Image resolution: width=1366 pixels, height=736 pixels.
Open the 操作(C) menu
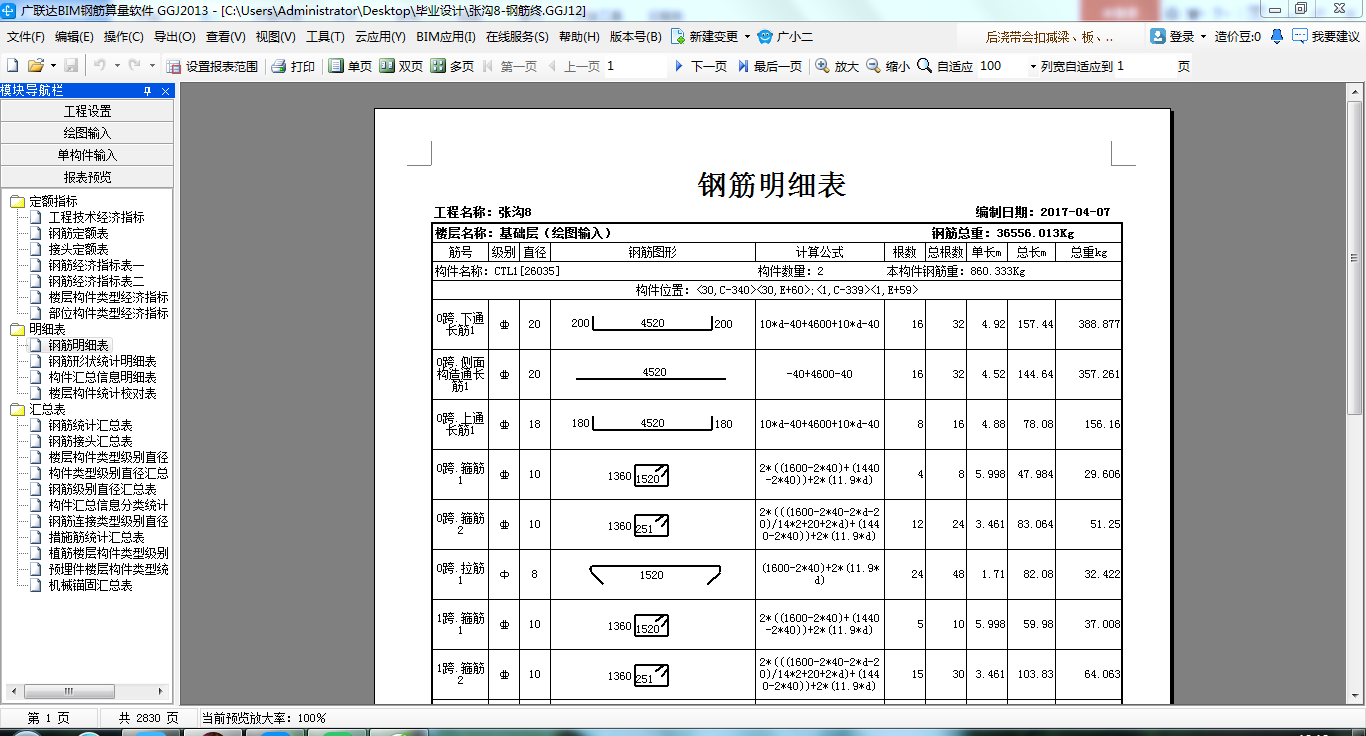(124, 37)
